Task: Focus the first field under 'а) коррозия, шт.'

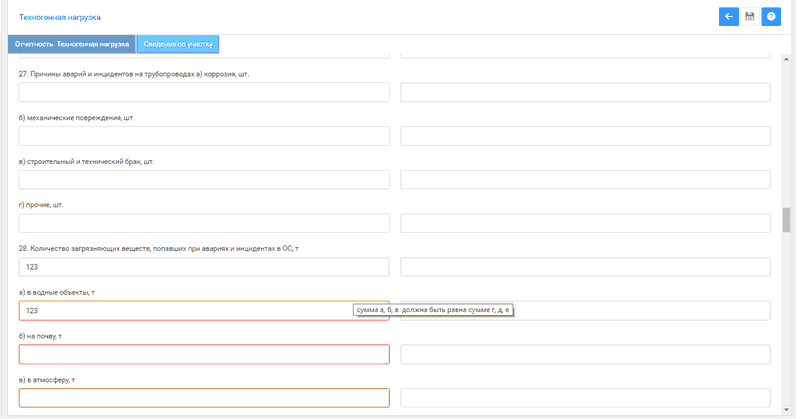Action: 204,92
